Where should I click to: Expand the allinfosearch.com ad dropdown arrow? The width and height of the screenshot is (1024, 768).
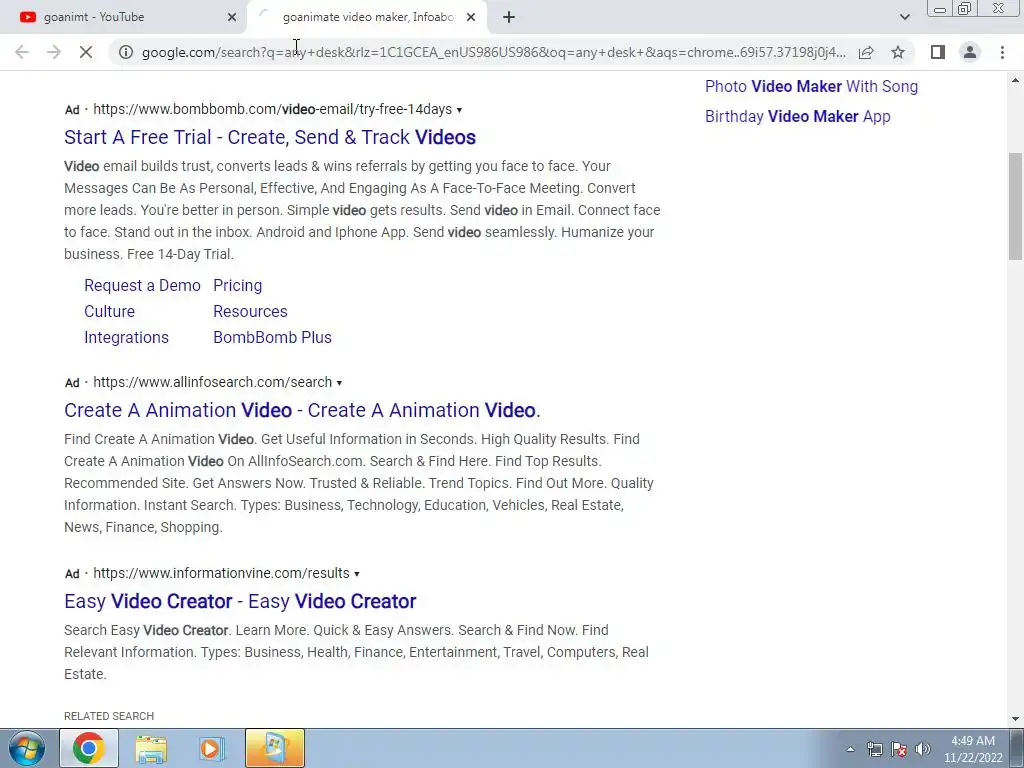[339, 383]
